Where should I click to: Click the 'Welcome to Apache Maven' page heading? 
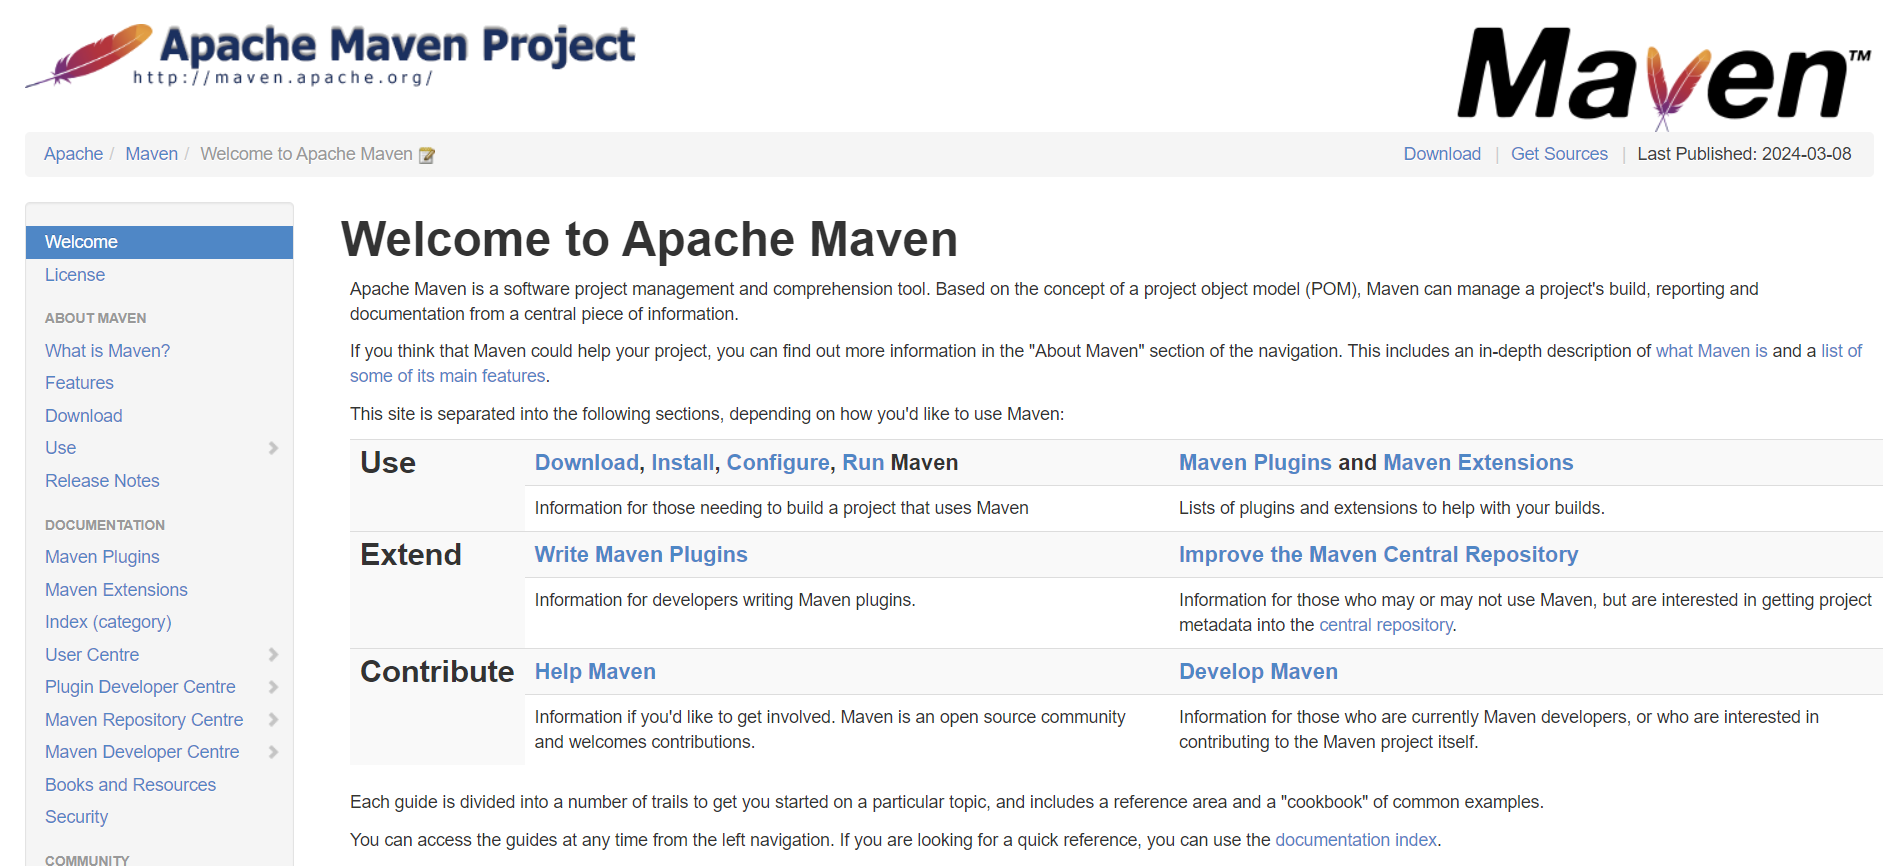tap(649, 239)
